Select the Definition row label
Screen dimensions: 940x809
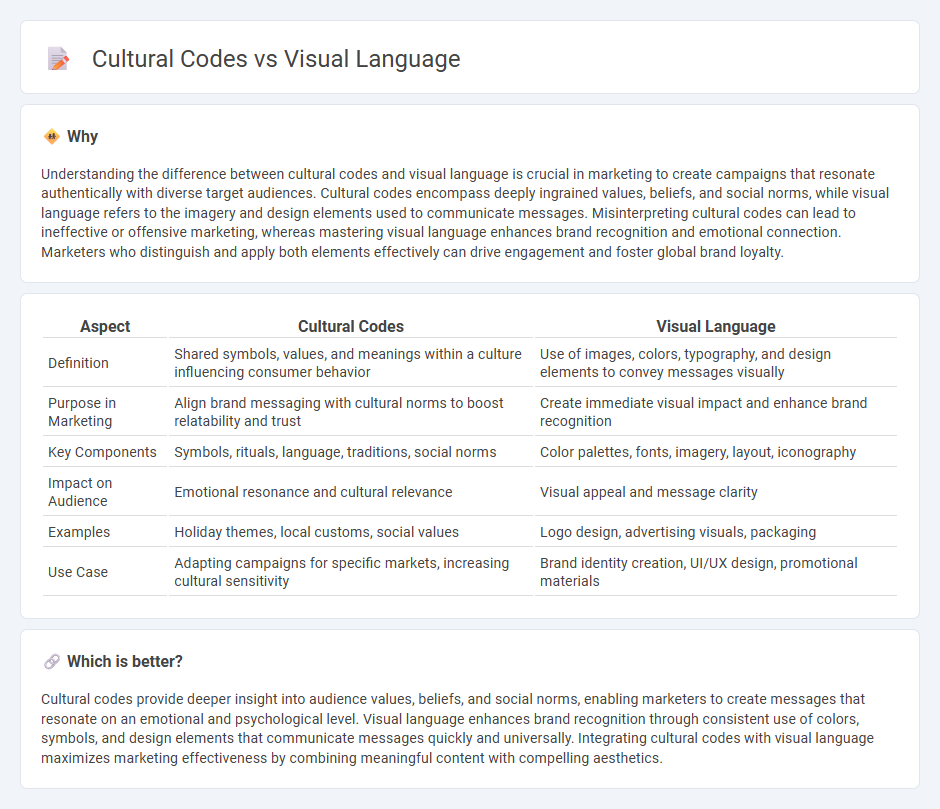point(79,363)
